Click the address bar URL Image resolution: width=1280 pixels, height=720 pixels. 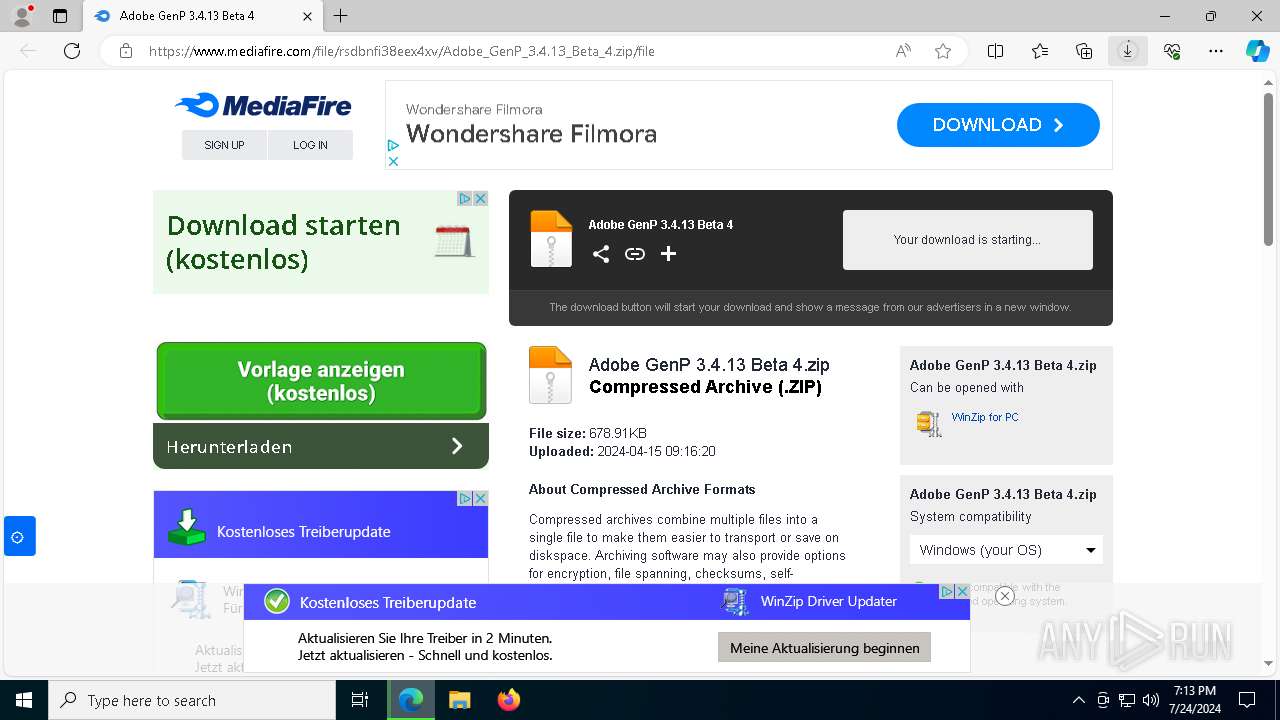coord(402,51)
